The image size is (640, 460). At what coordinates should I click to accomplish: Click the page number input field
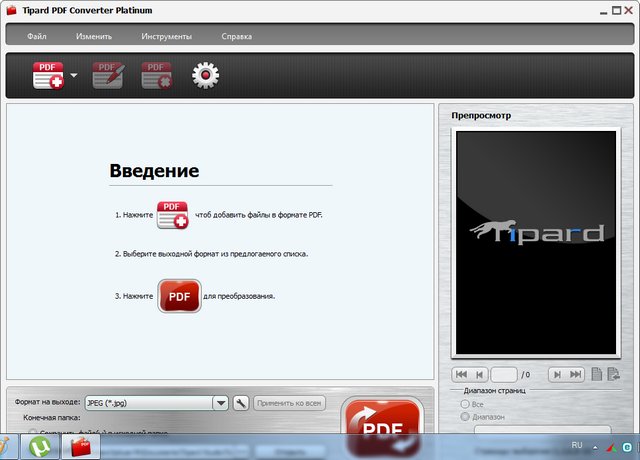coord(505,374)
